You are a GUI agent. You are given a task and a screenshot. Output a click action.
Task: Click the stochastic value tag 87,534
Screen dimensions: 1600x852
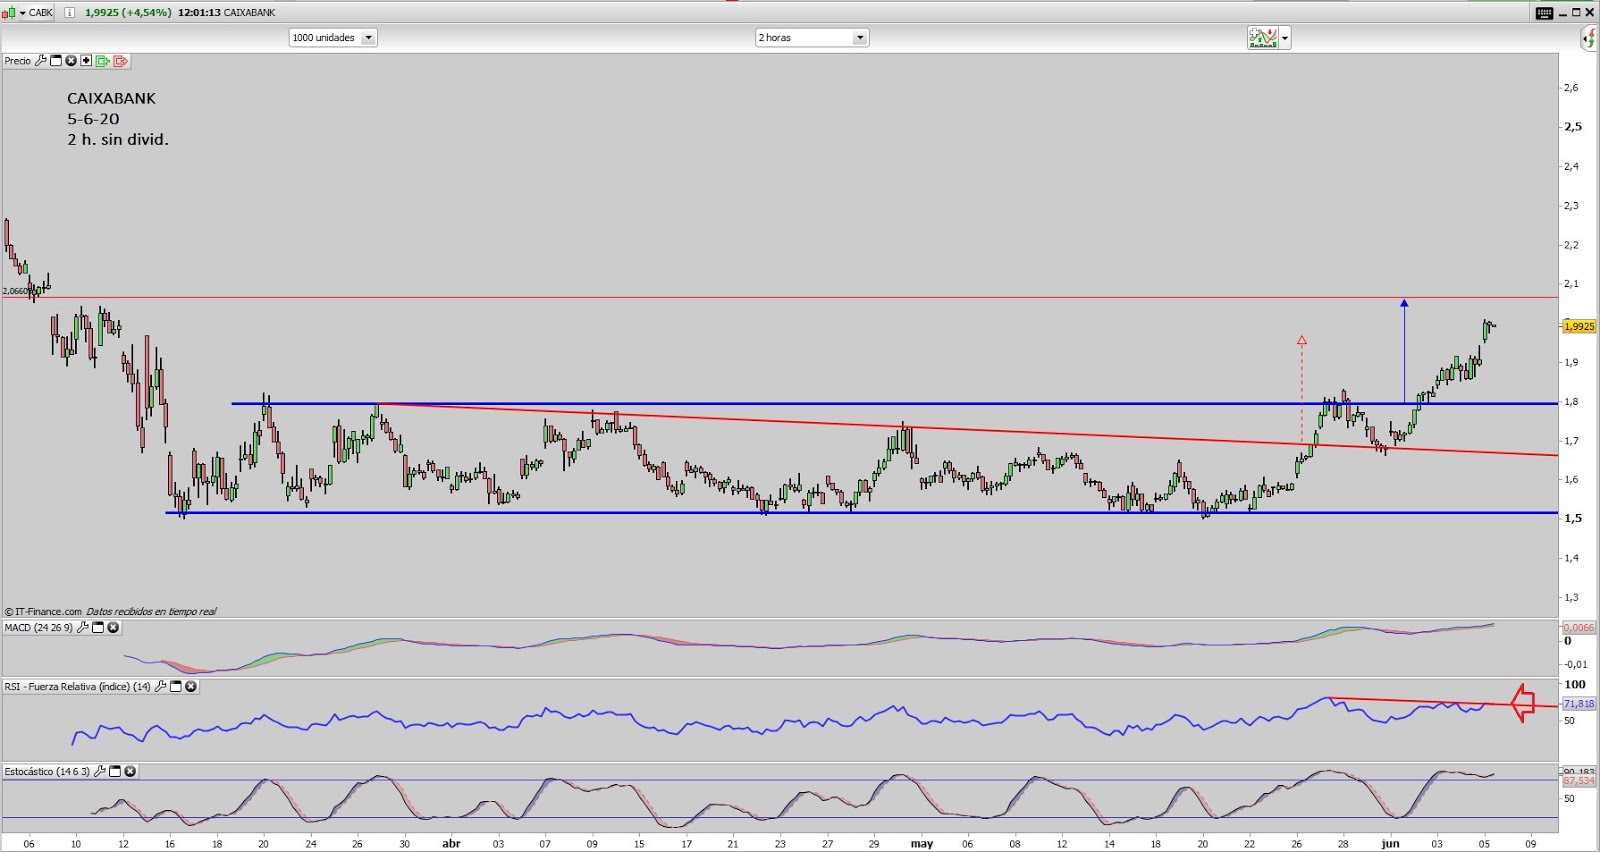[x=1579, y=781]
